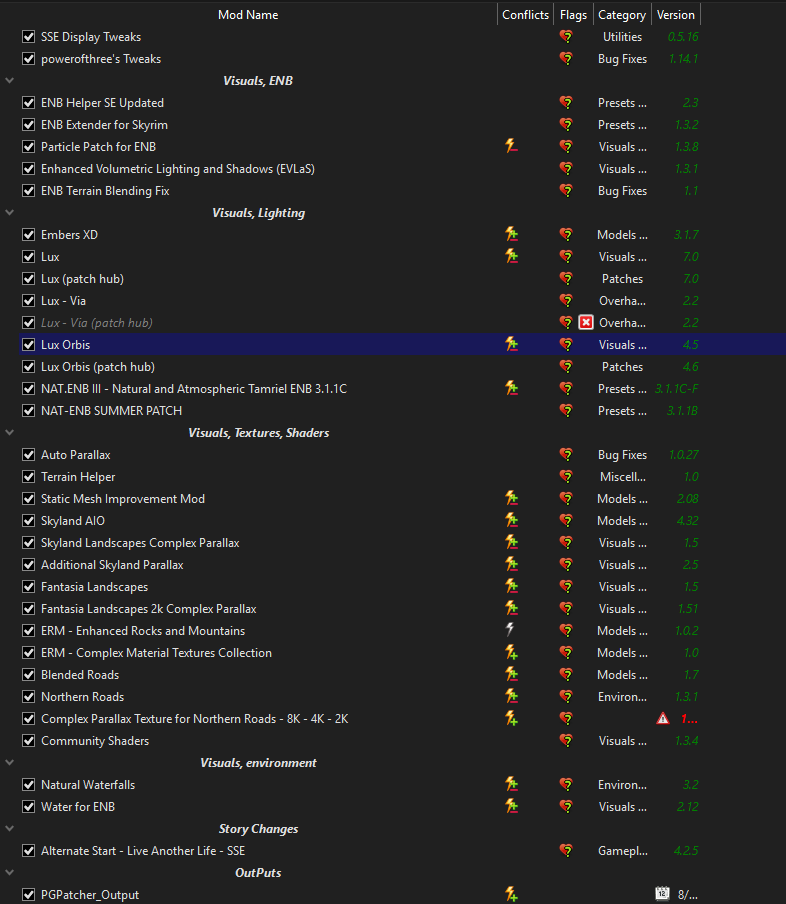This screenshot has height=904, width=786.
Task: Click the heart flag icon for Auto Parallax
Action: (566, 455)
